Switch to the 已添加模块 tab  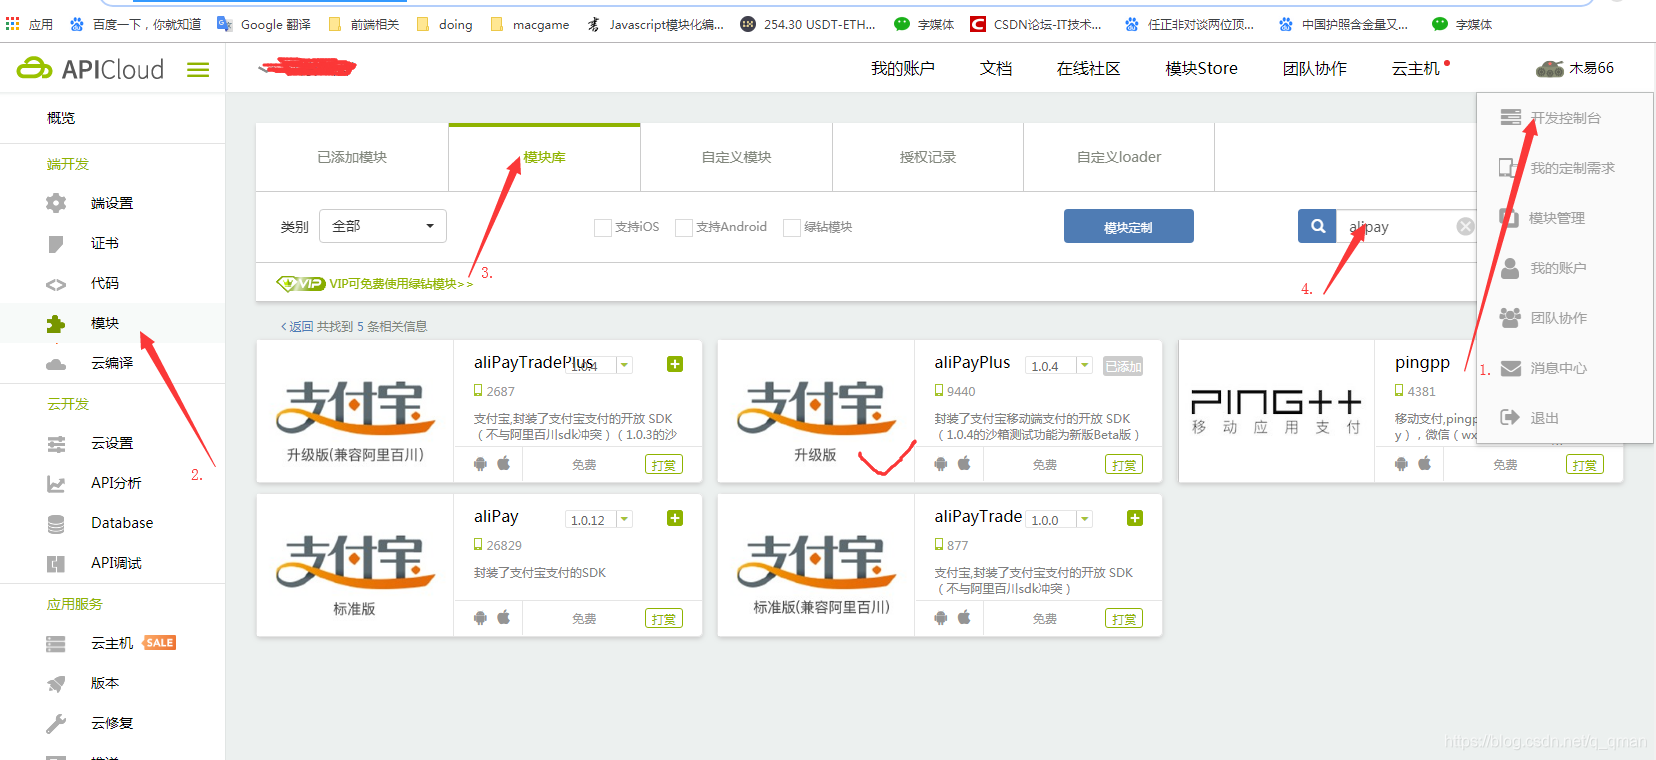click(352, 157)
